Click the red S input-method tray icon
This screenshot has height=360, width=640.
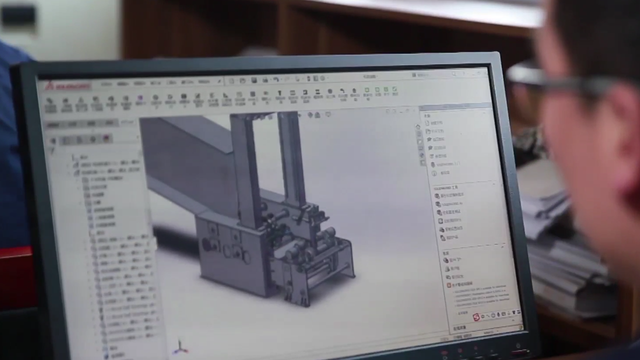pos(476,317)
